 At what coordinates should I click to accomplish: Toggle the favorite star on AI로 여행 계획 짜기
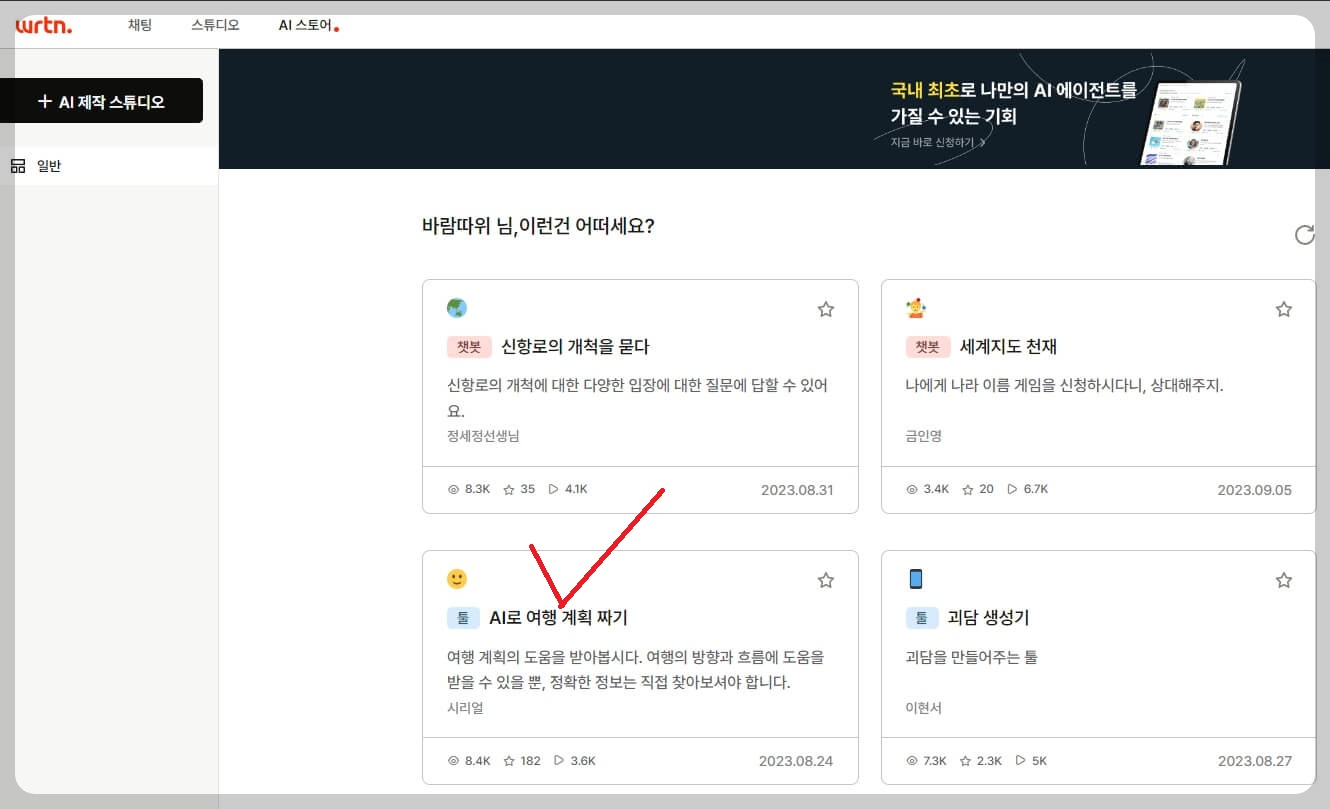point(826,580)
